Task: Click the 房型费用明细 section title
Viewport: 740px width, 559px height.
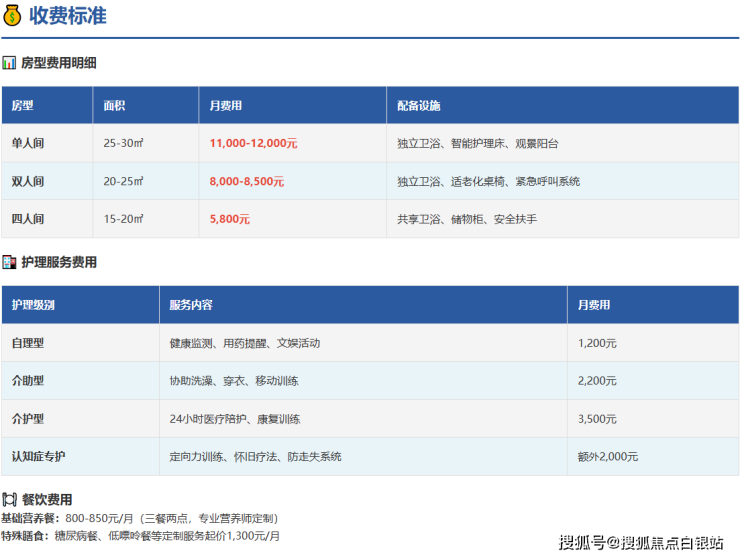Action: (x=59, y=63)
